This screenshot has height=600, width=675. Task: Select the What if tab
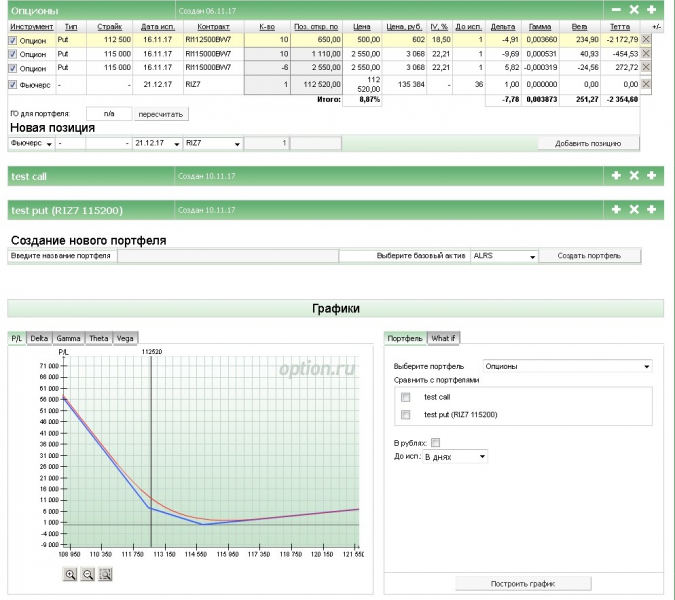tap(443, 338)
